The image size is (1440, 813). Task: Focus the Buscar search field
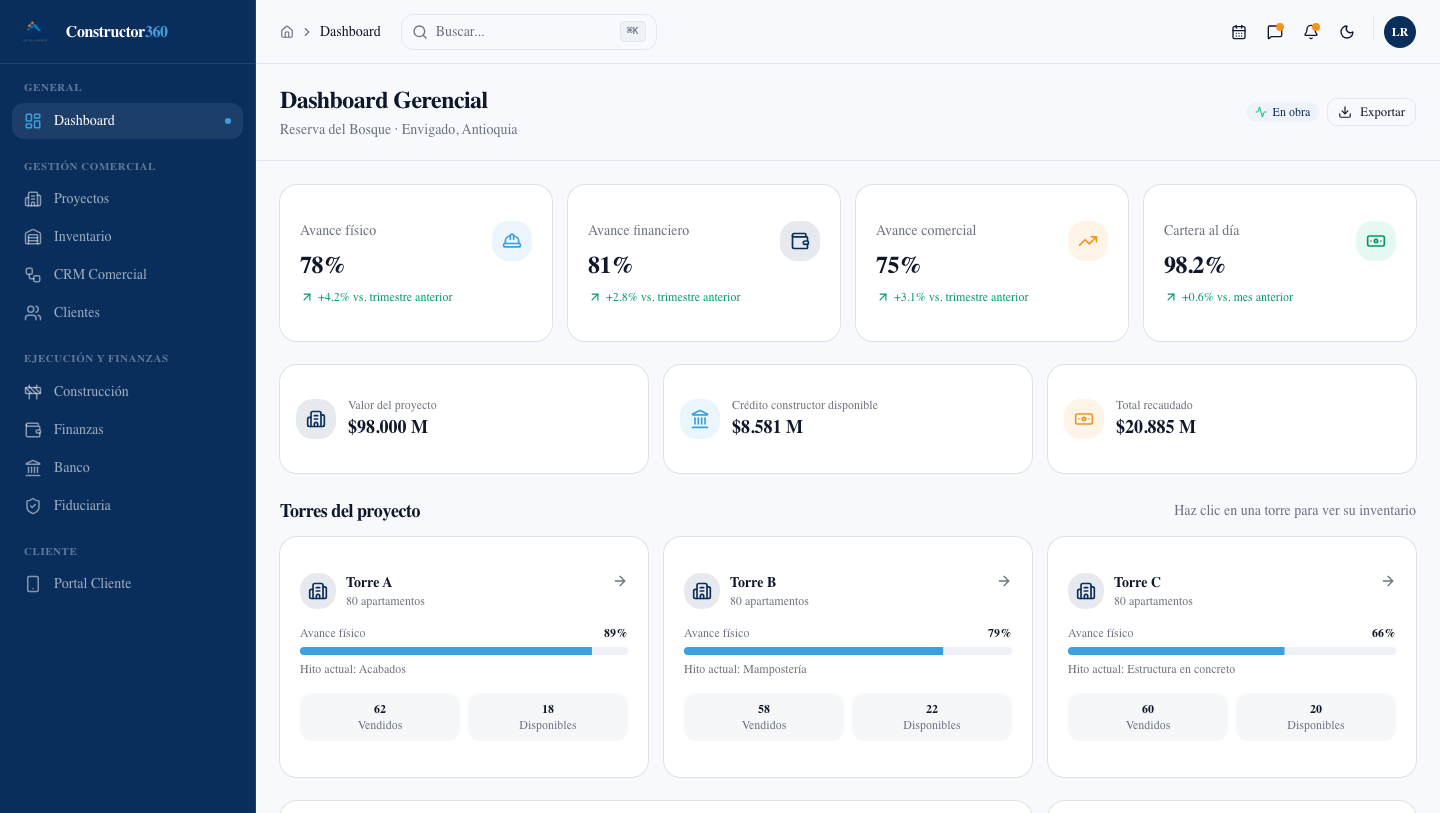tap(529, 32)
